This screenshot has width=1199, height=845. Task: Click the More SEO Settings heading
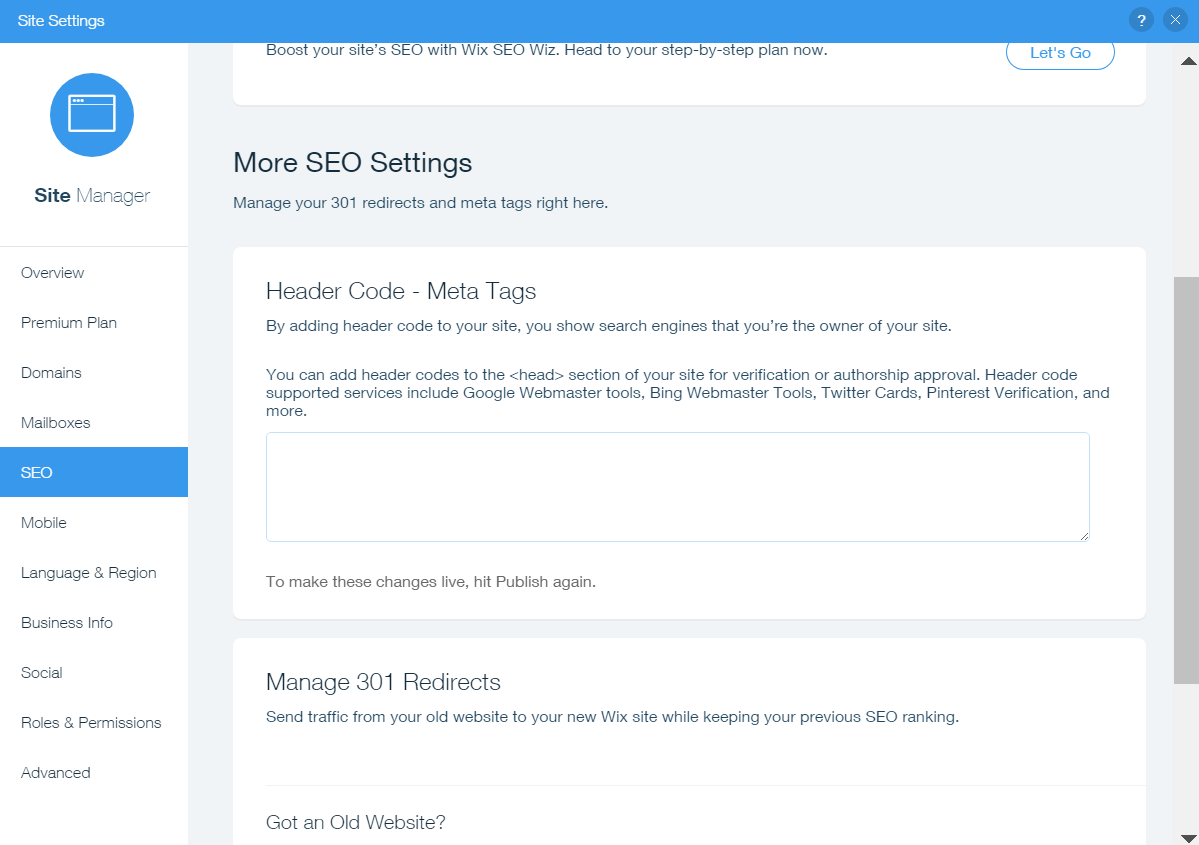coord(353,163)
